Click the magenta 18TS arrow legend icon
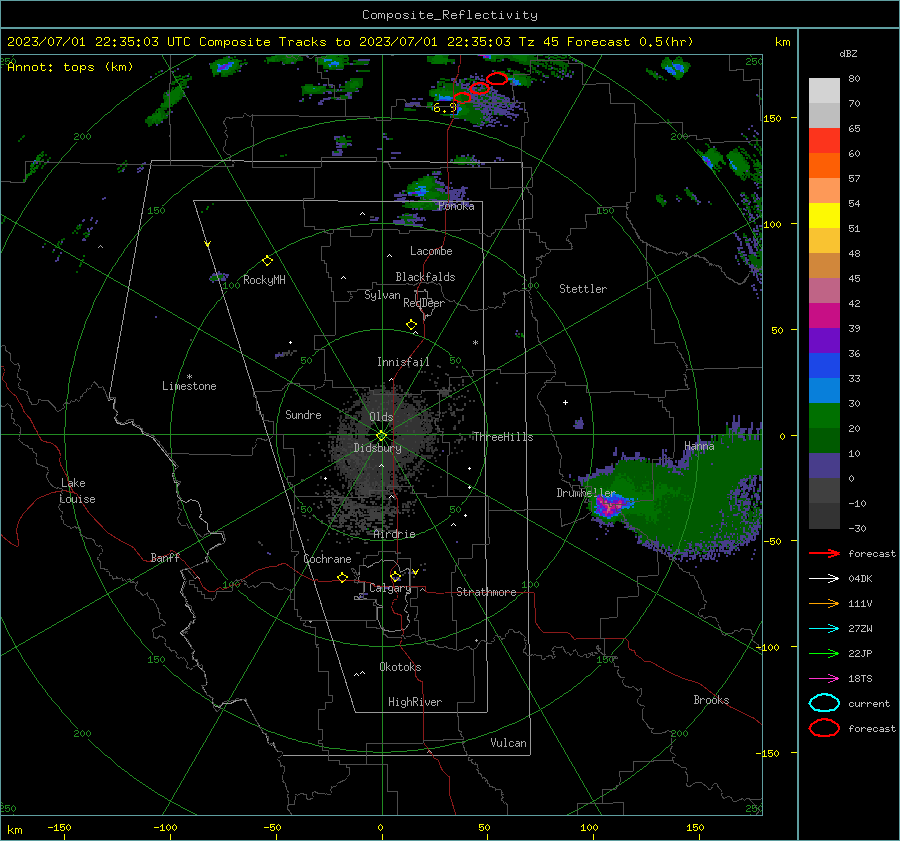900x841 pixels. tap(824, 679)
